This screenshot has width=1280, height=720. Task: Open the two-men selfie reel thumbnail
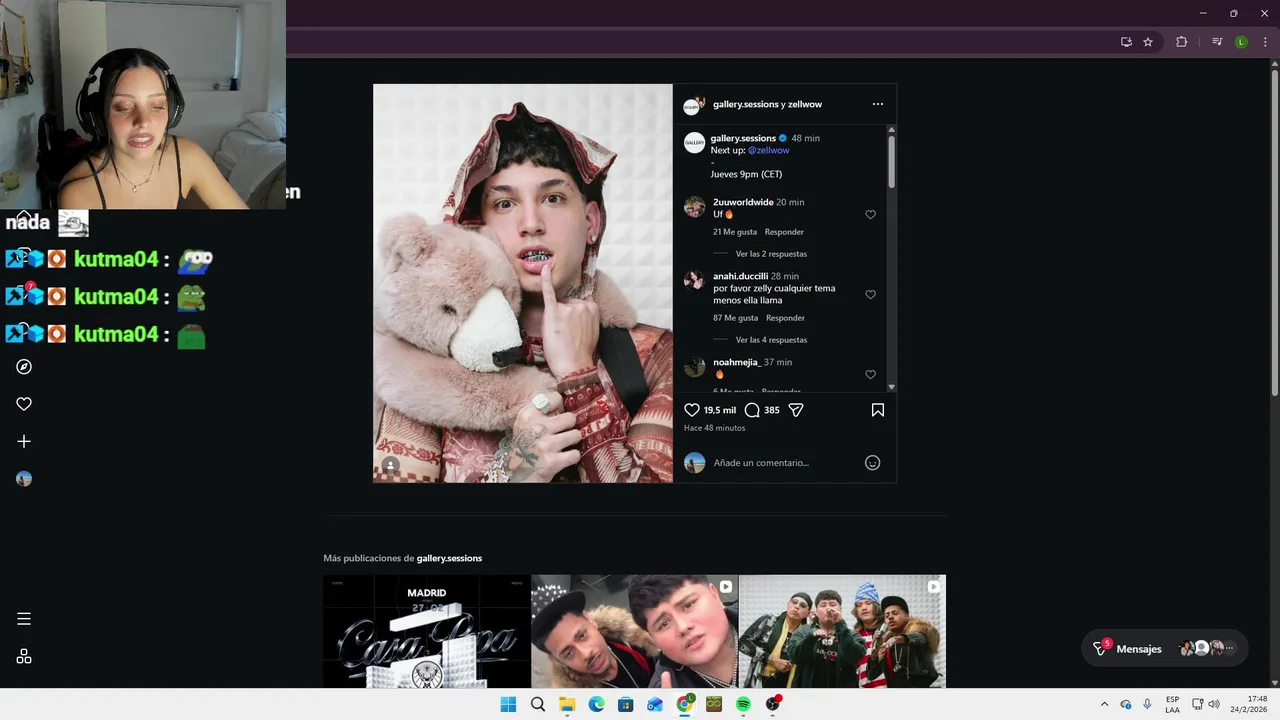point(634,631)
